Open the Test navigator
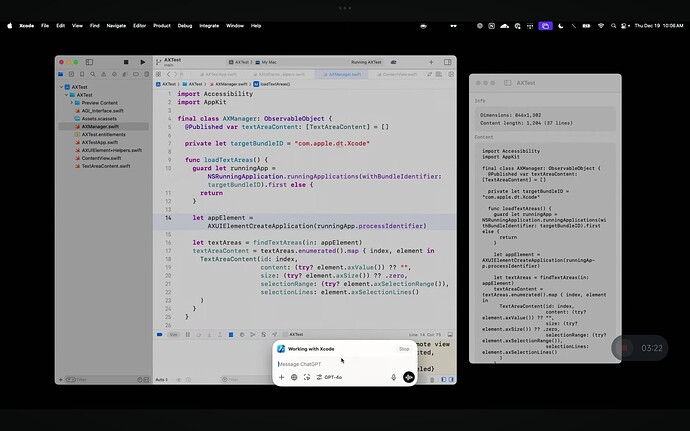The image size is (690, 431). click(114, 74)
